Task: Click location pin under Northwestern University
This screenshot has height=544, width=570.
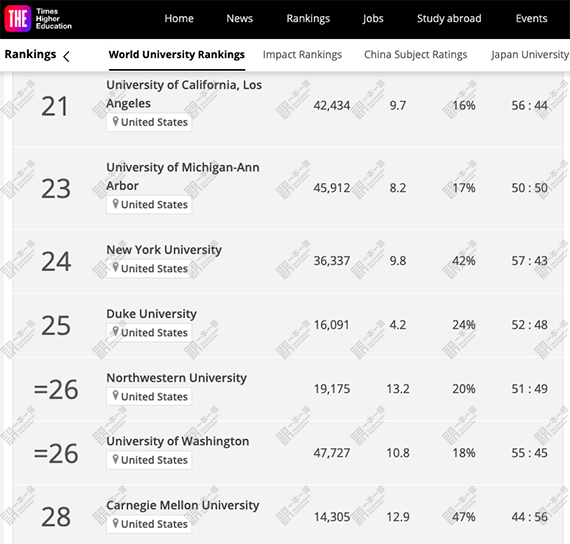Action: [x=115, y=396]
